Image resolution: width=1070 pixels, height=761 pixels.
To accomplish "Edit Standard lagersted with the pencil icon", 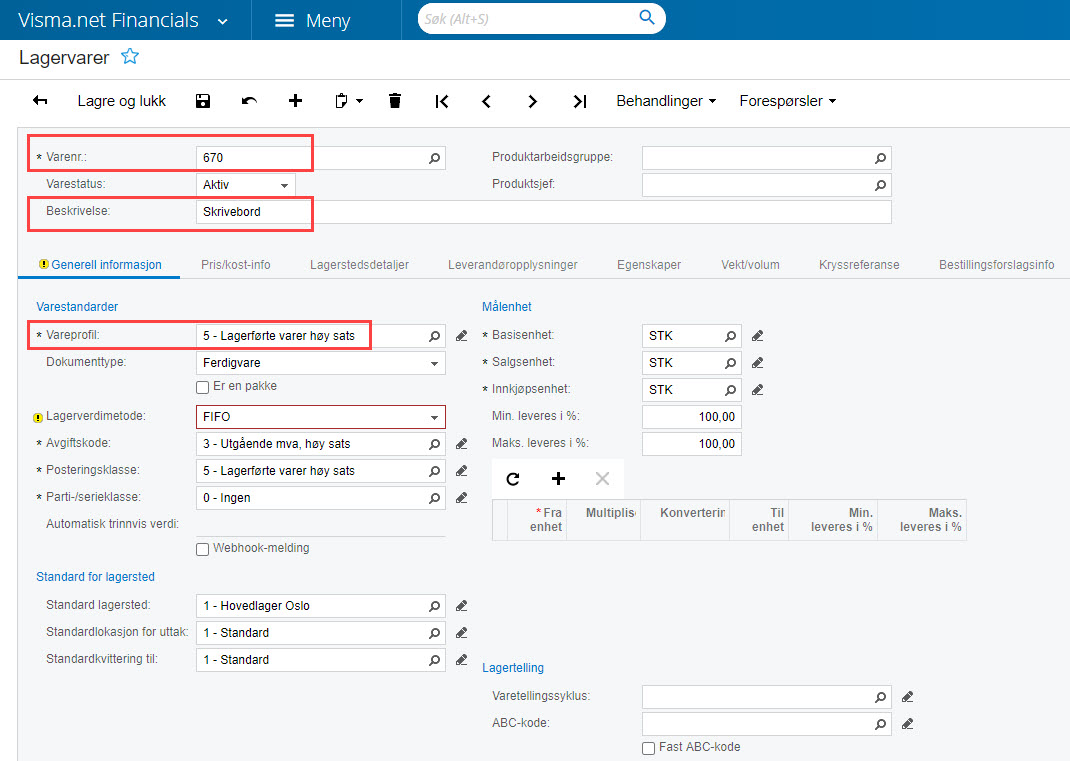I will click(462, 605).
